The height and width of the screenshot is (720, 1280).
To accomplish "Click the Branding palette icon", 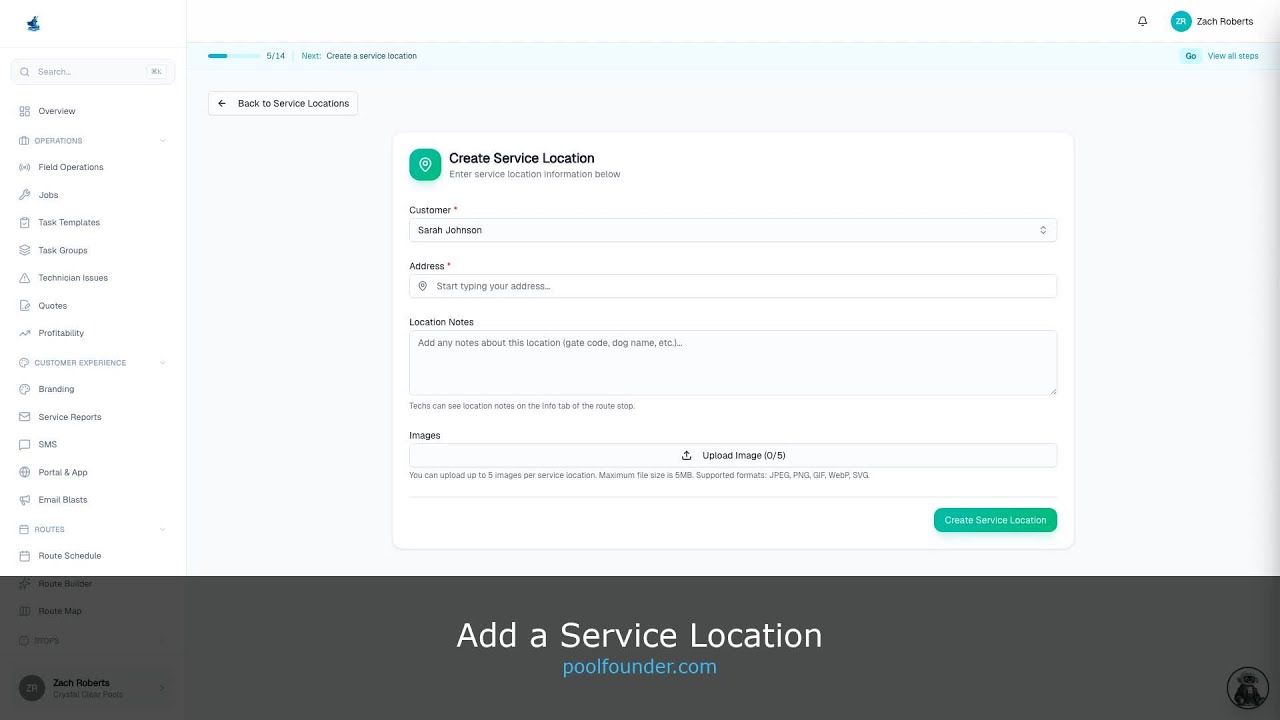I will 25,389.
